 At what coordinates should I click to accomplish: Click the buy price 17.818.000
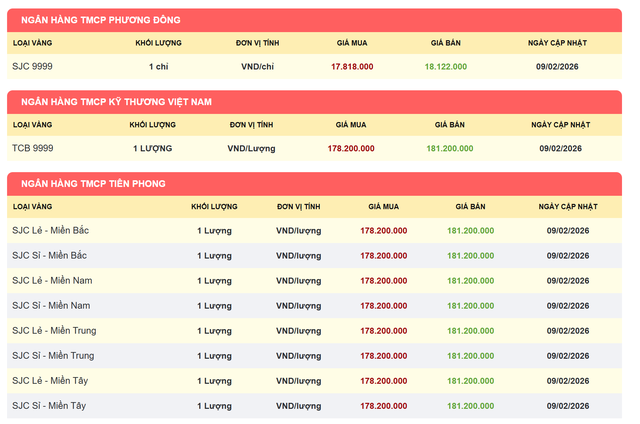point(352,66)
